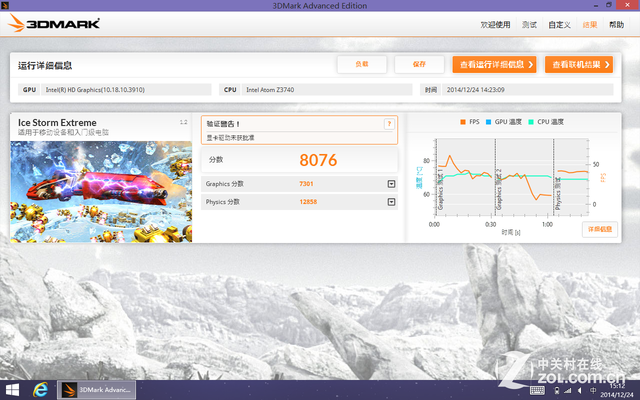Click the overall score 8076
The image size is (640, 400).
click(x=318, y=160)
